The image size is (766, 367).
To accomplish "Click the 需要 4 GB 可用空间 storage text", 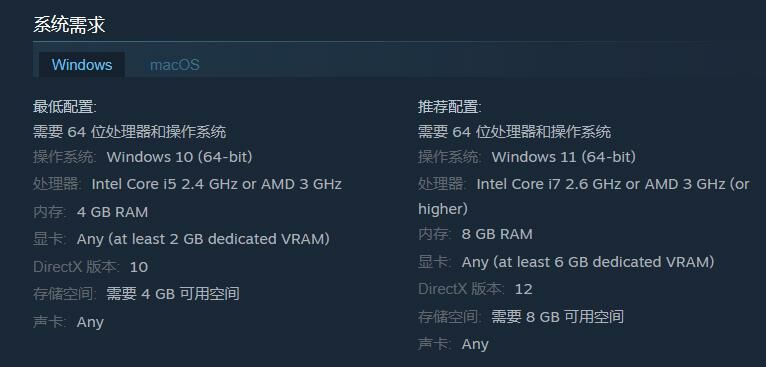I will (173, 294).
